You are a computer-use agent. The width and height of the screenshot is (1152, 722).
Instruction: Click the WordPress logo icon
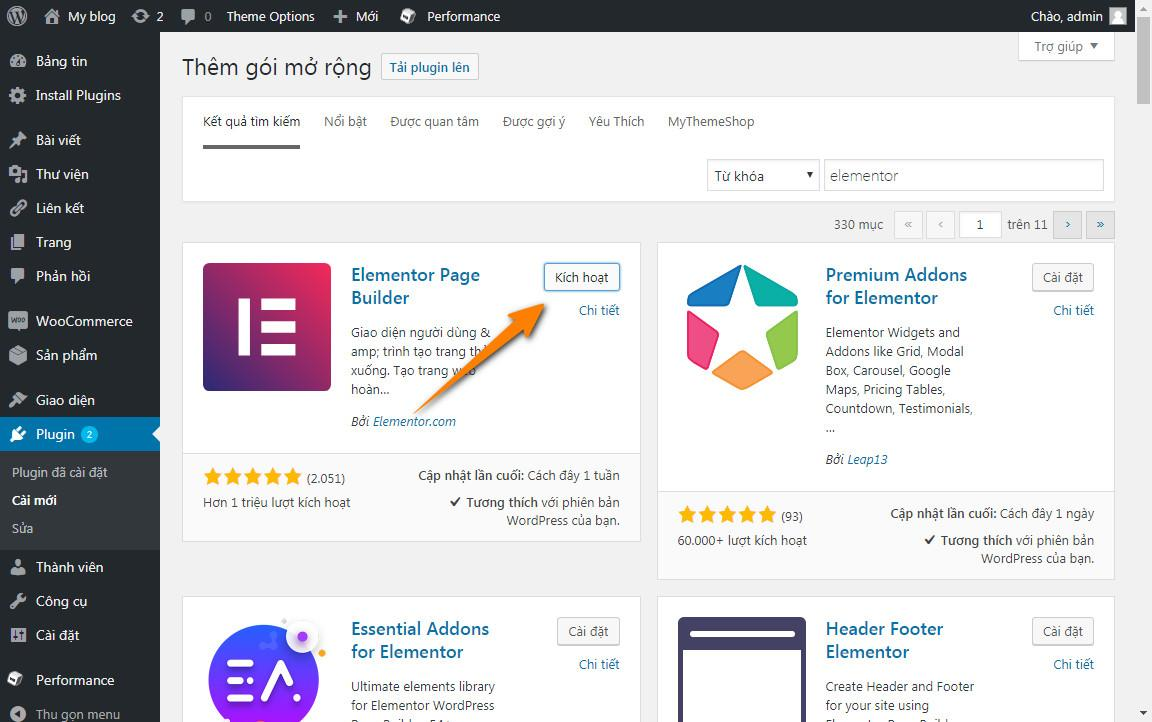(17, 15)
